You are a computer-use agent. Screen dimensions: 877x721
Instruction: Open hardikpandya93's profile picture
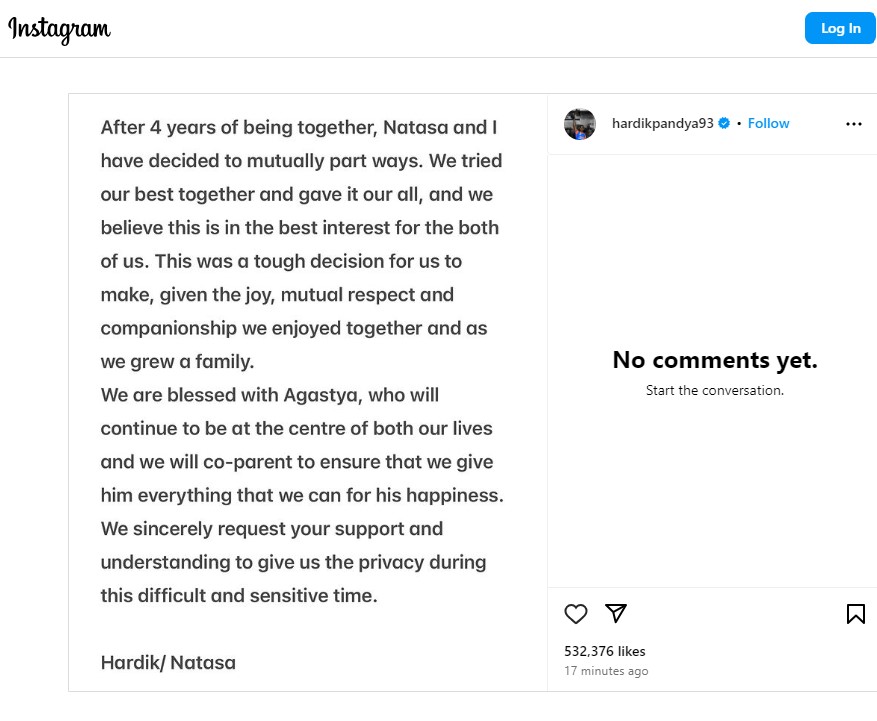click(579, 124)
